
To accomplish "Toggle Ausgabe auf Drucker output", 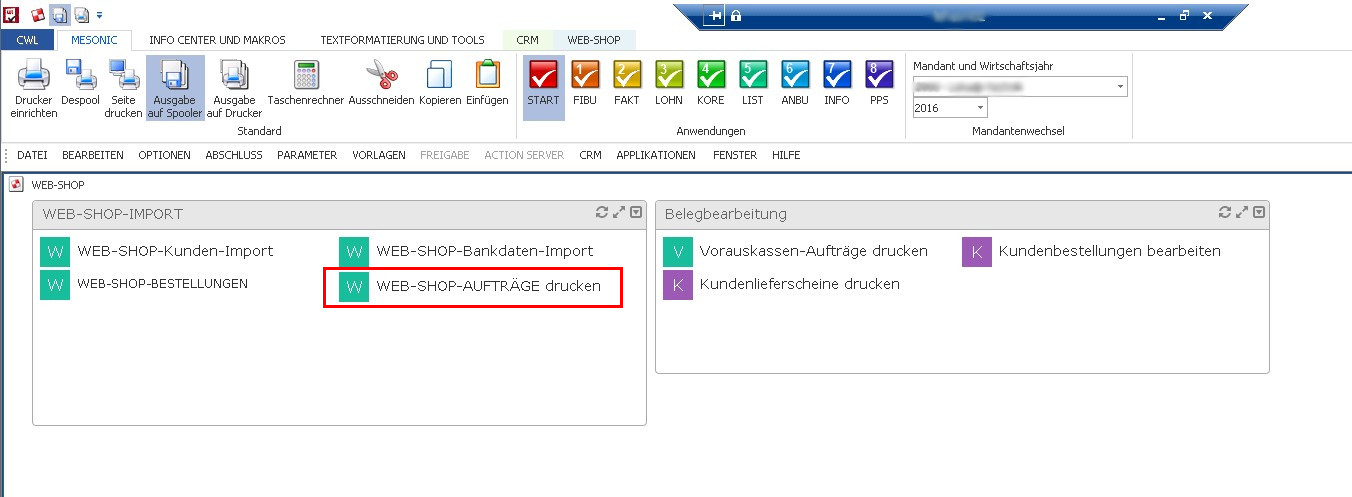I will click(x=235, y=88).
